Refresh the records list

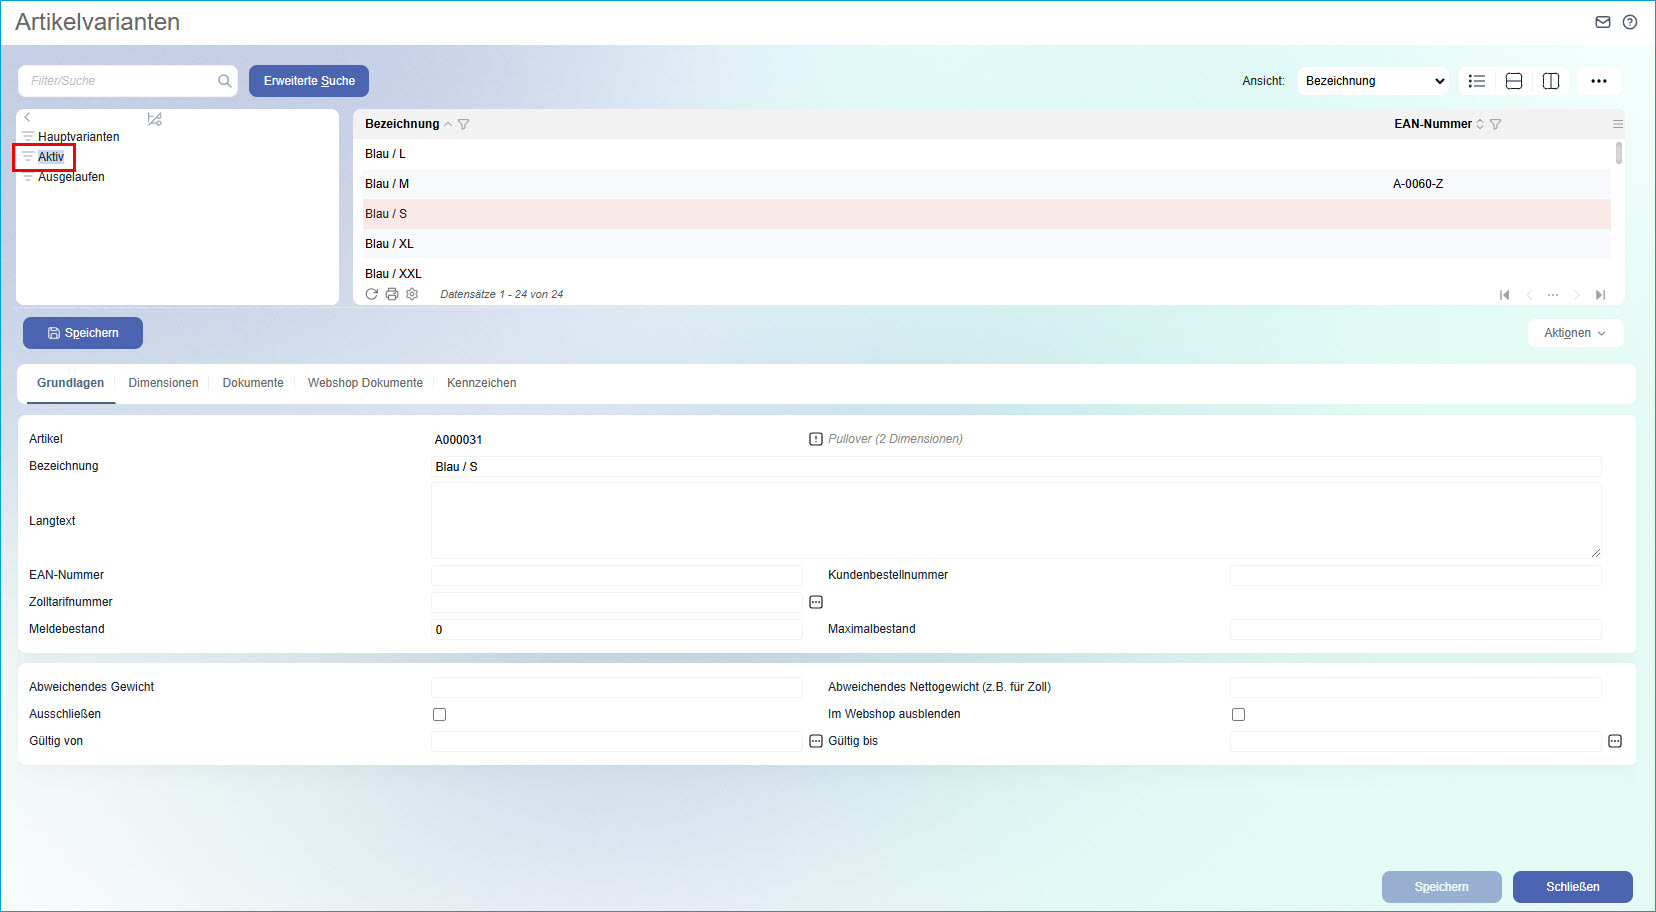pos(372,294)
